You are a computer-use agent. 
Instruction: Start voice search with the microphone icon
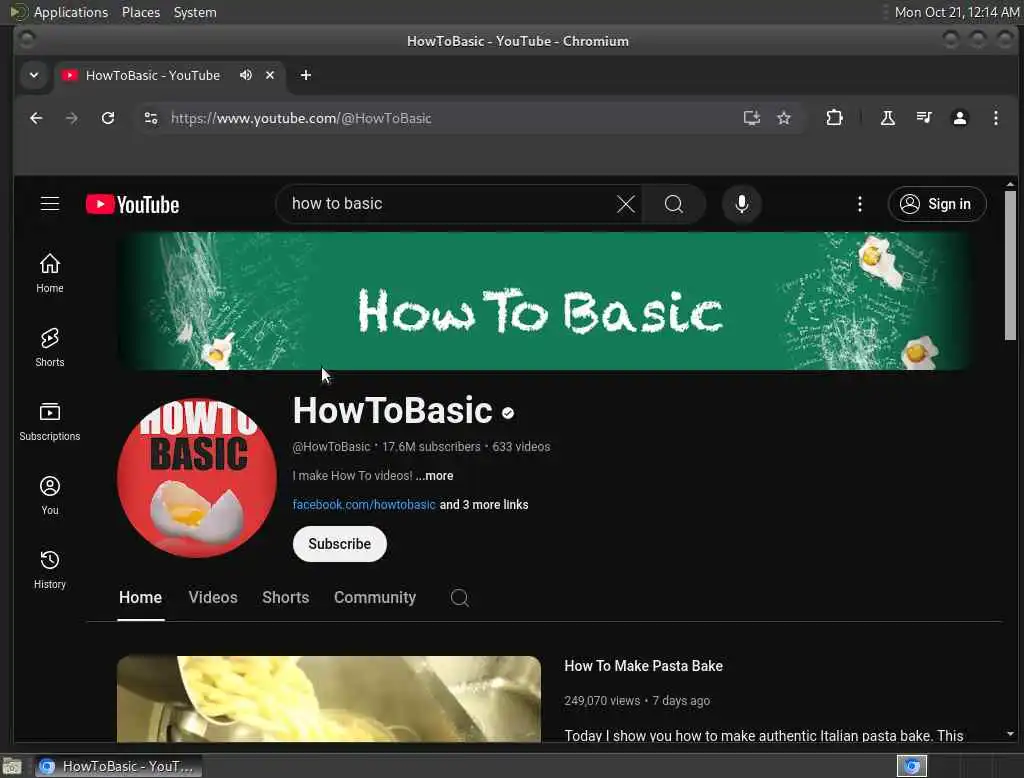(741, 204)
